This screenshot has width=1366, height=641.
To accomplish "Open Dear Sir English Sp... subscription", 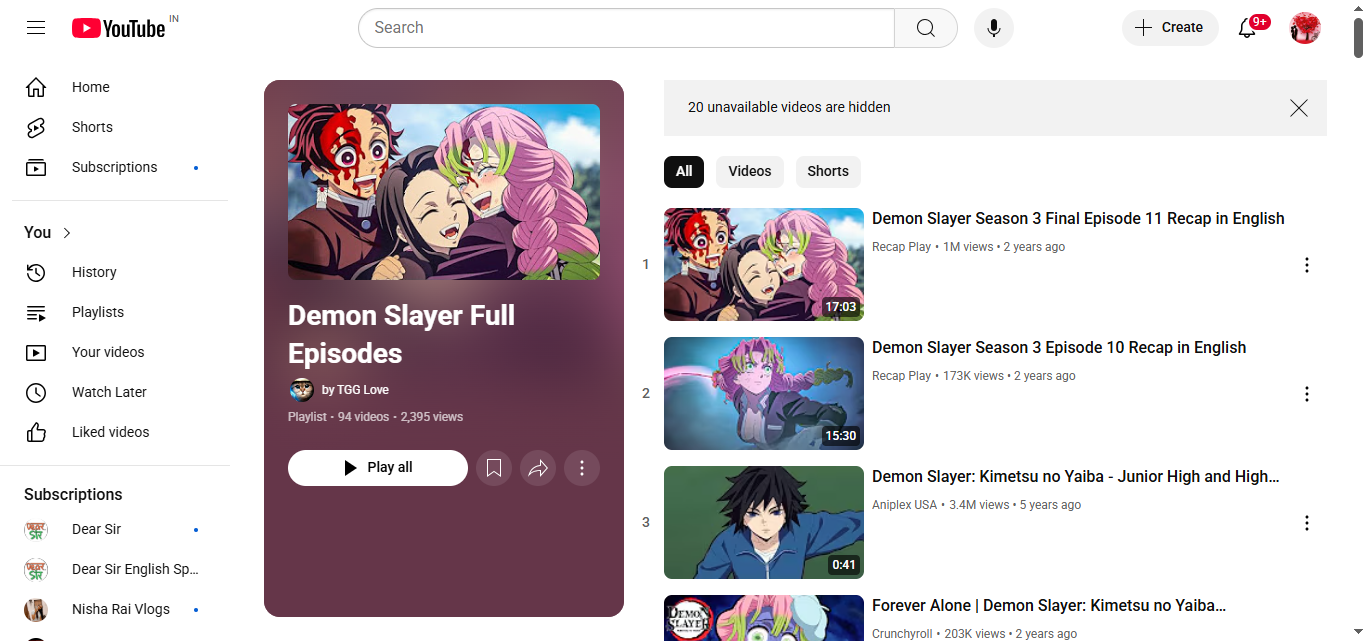I will click(x=120, y=569).
